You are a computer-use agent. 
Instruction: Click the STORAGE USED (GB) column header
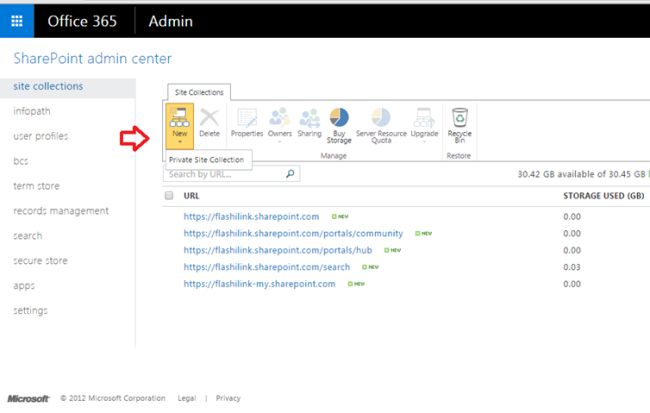(x=604, y=196)
